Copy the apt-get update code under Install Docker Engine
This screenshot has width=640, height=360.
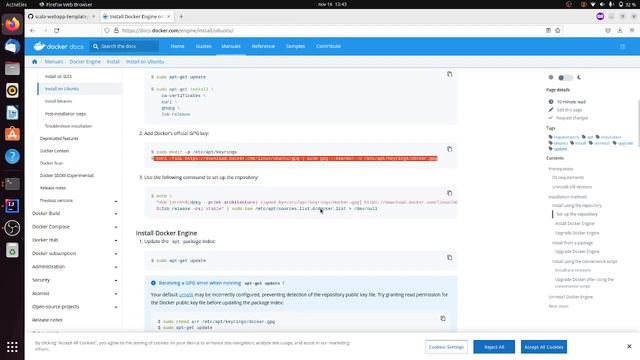pos(449,258)
